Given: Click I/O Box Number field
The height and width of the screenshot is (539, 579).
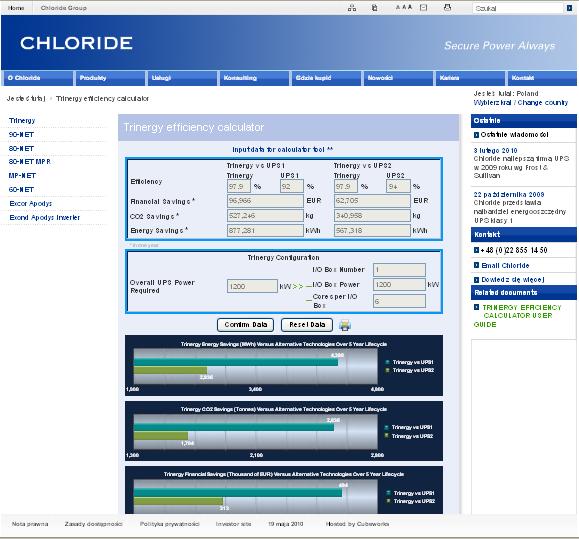Looking at the screenshot, I should 399,270.
